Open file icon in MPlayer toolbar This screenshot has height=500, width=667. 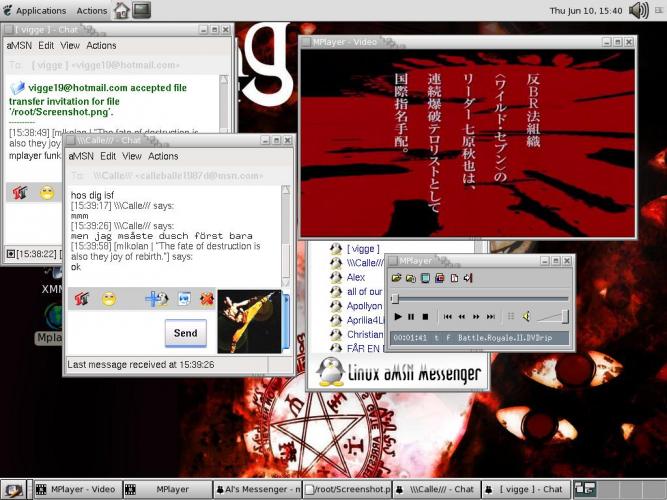pyautogui.click(x=397, y=277)
